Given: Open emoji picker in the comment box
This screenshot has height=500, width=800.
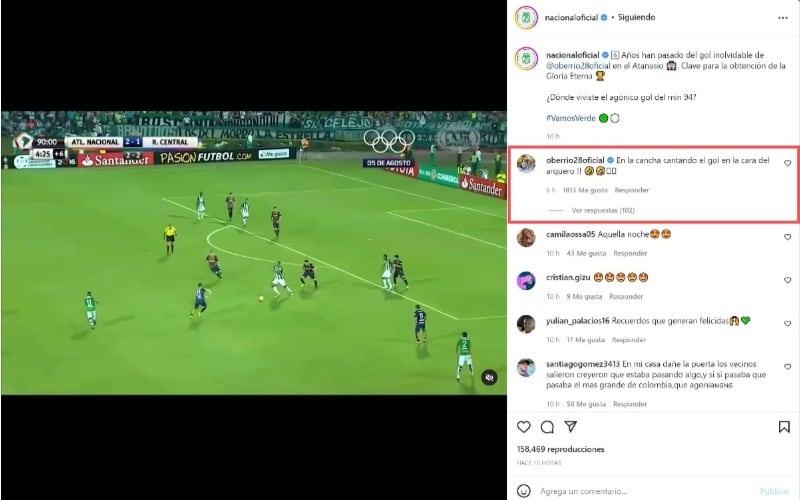Looking at the screenshot, I should click(523, 491).
